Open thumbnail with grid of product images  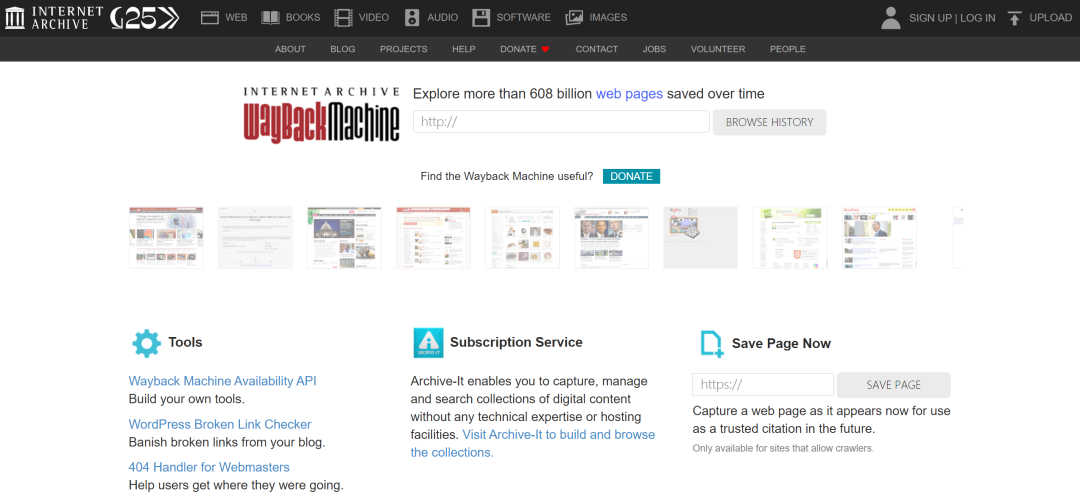coord(522,238)
